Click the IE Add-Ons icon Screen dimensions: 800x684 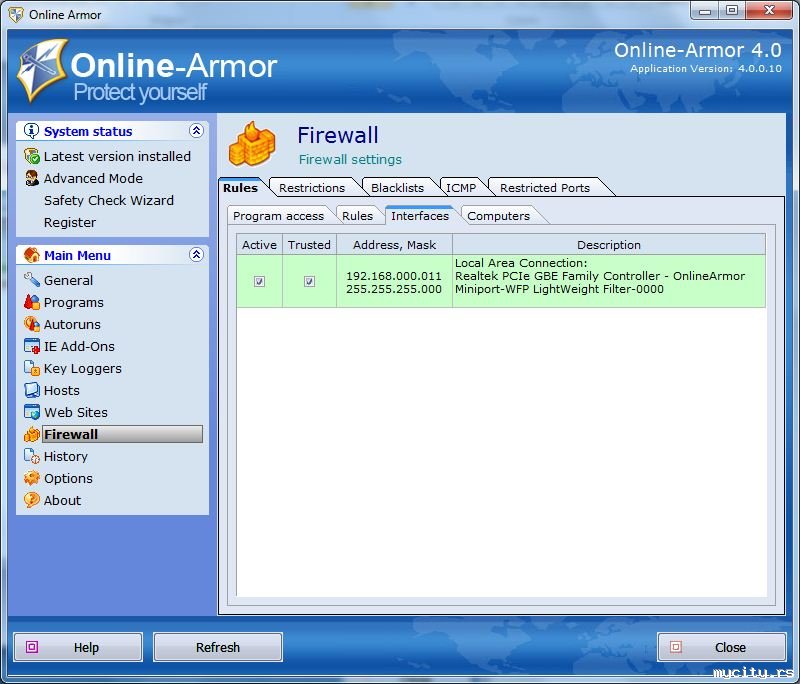(32, 346)
